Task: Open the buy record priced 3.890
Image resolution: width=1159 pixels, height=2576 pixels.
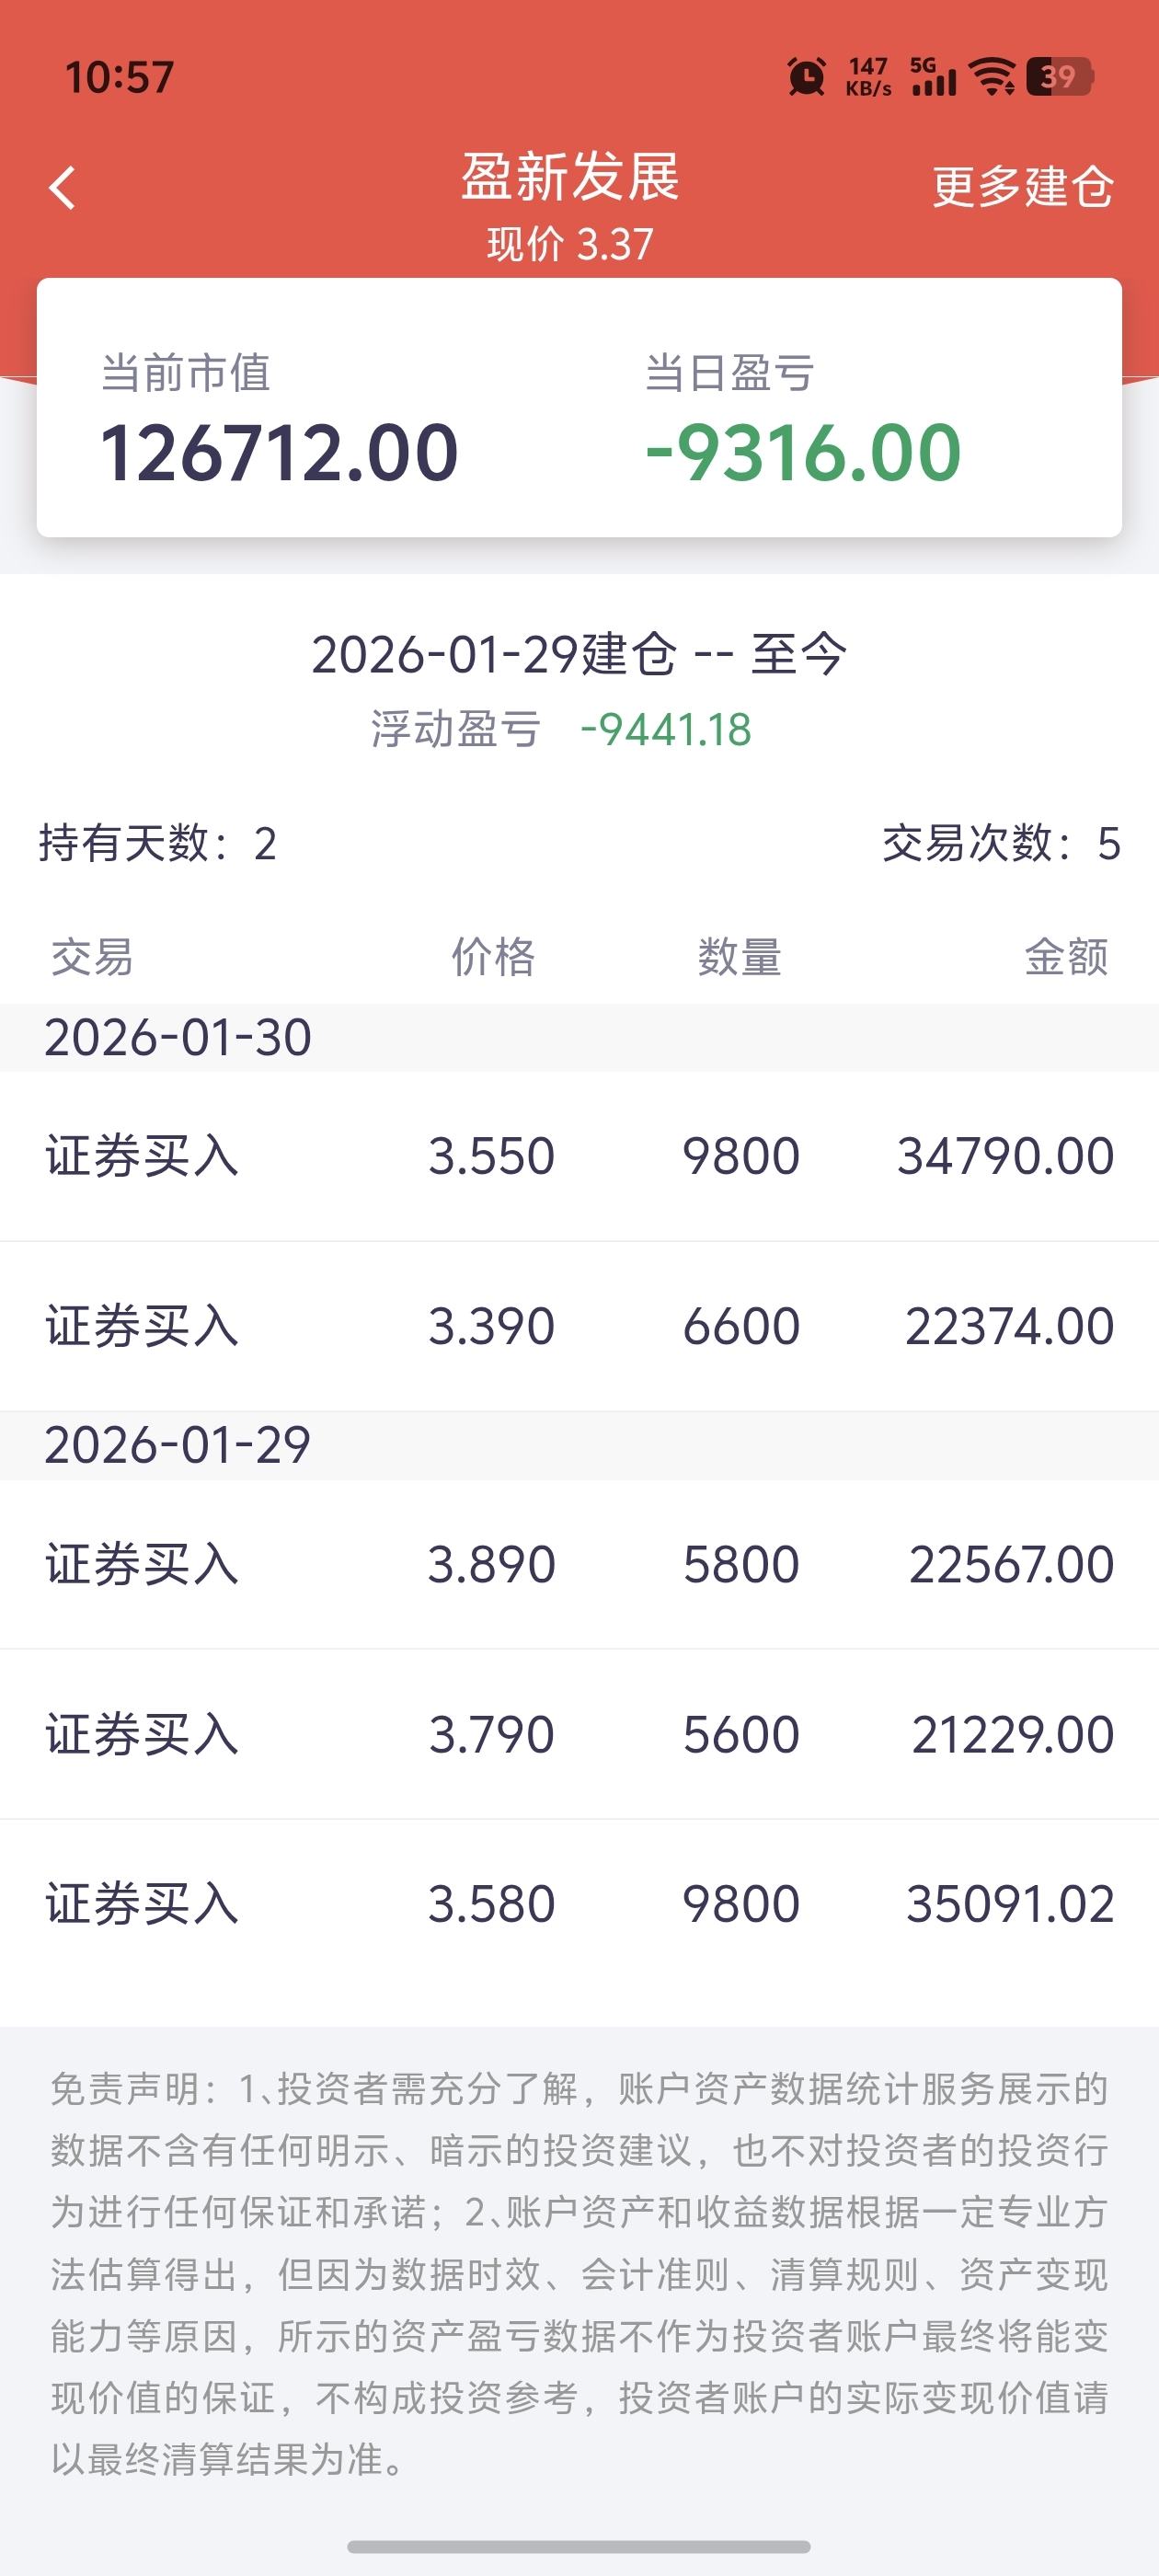Action: point(579,1564)
